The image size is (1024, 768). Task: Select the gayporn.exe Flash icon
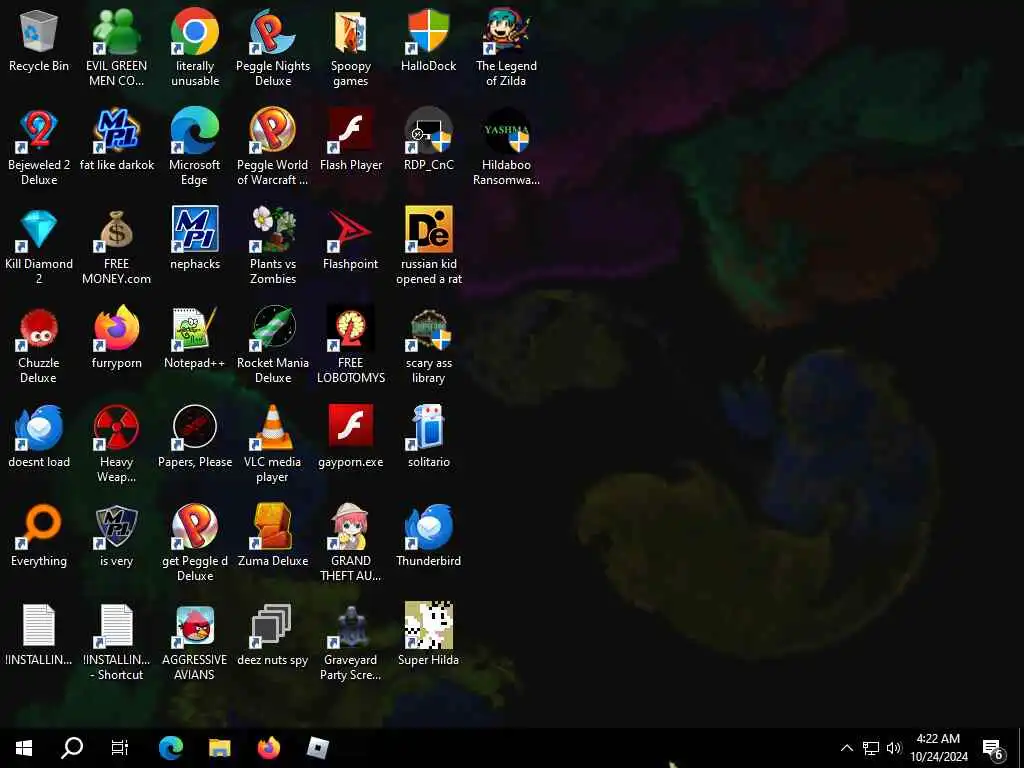[351, 436]
